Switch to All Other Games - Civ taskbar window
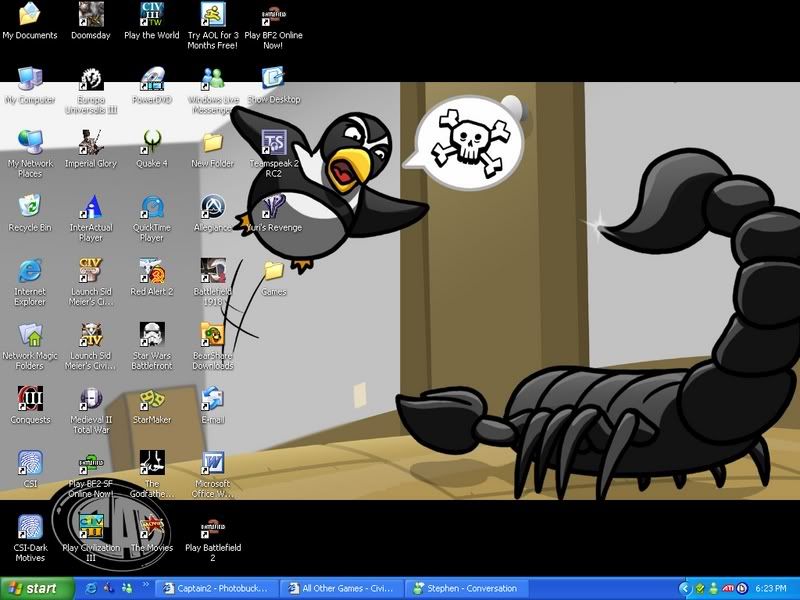This screenshot has width=800, height=600. click(342, 588)
